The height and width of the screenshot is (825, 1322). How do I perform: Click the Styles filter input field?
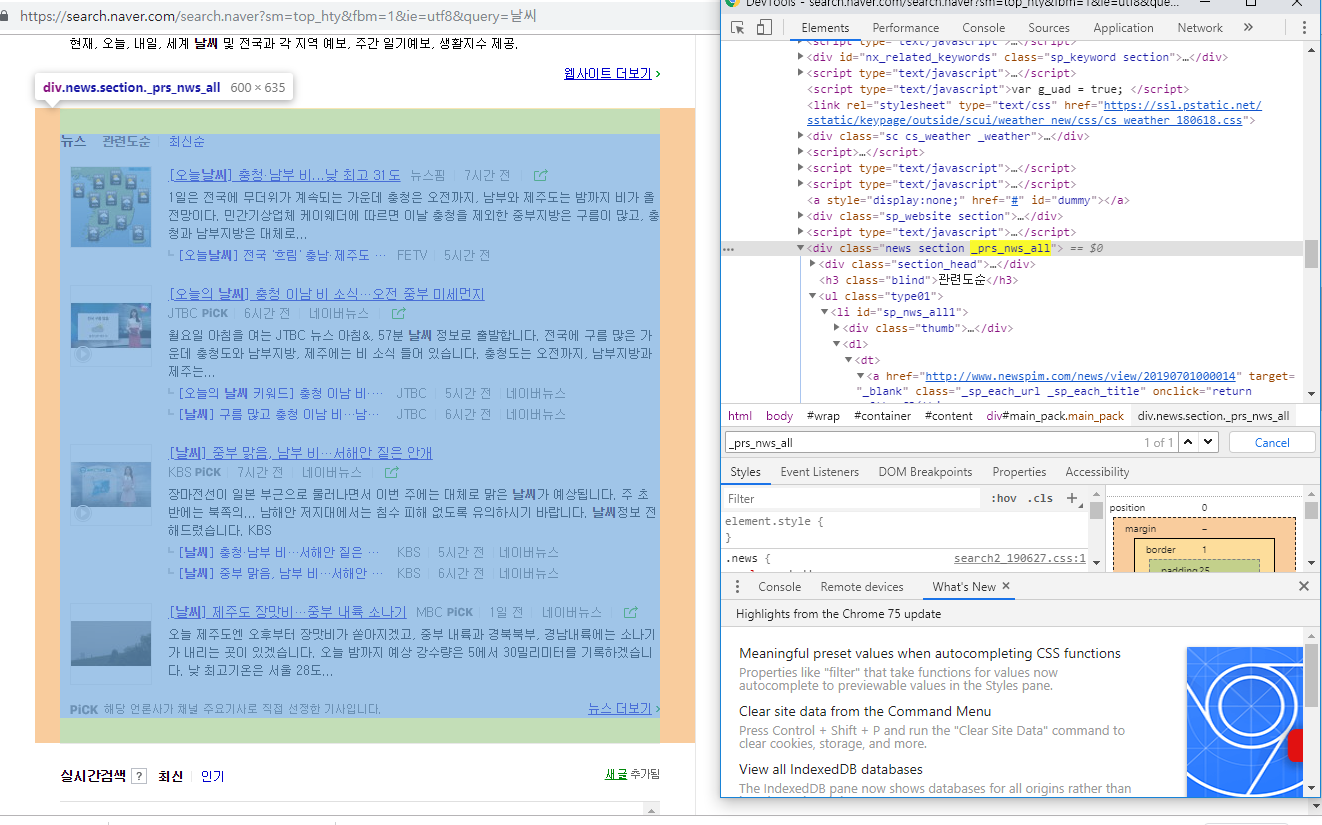coord(852,498)
